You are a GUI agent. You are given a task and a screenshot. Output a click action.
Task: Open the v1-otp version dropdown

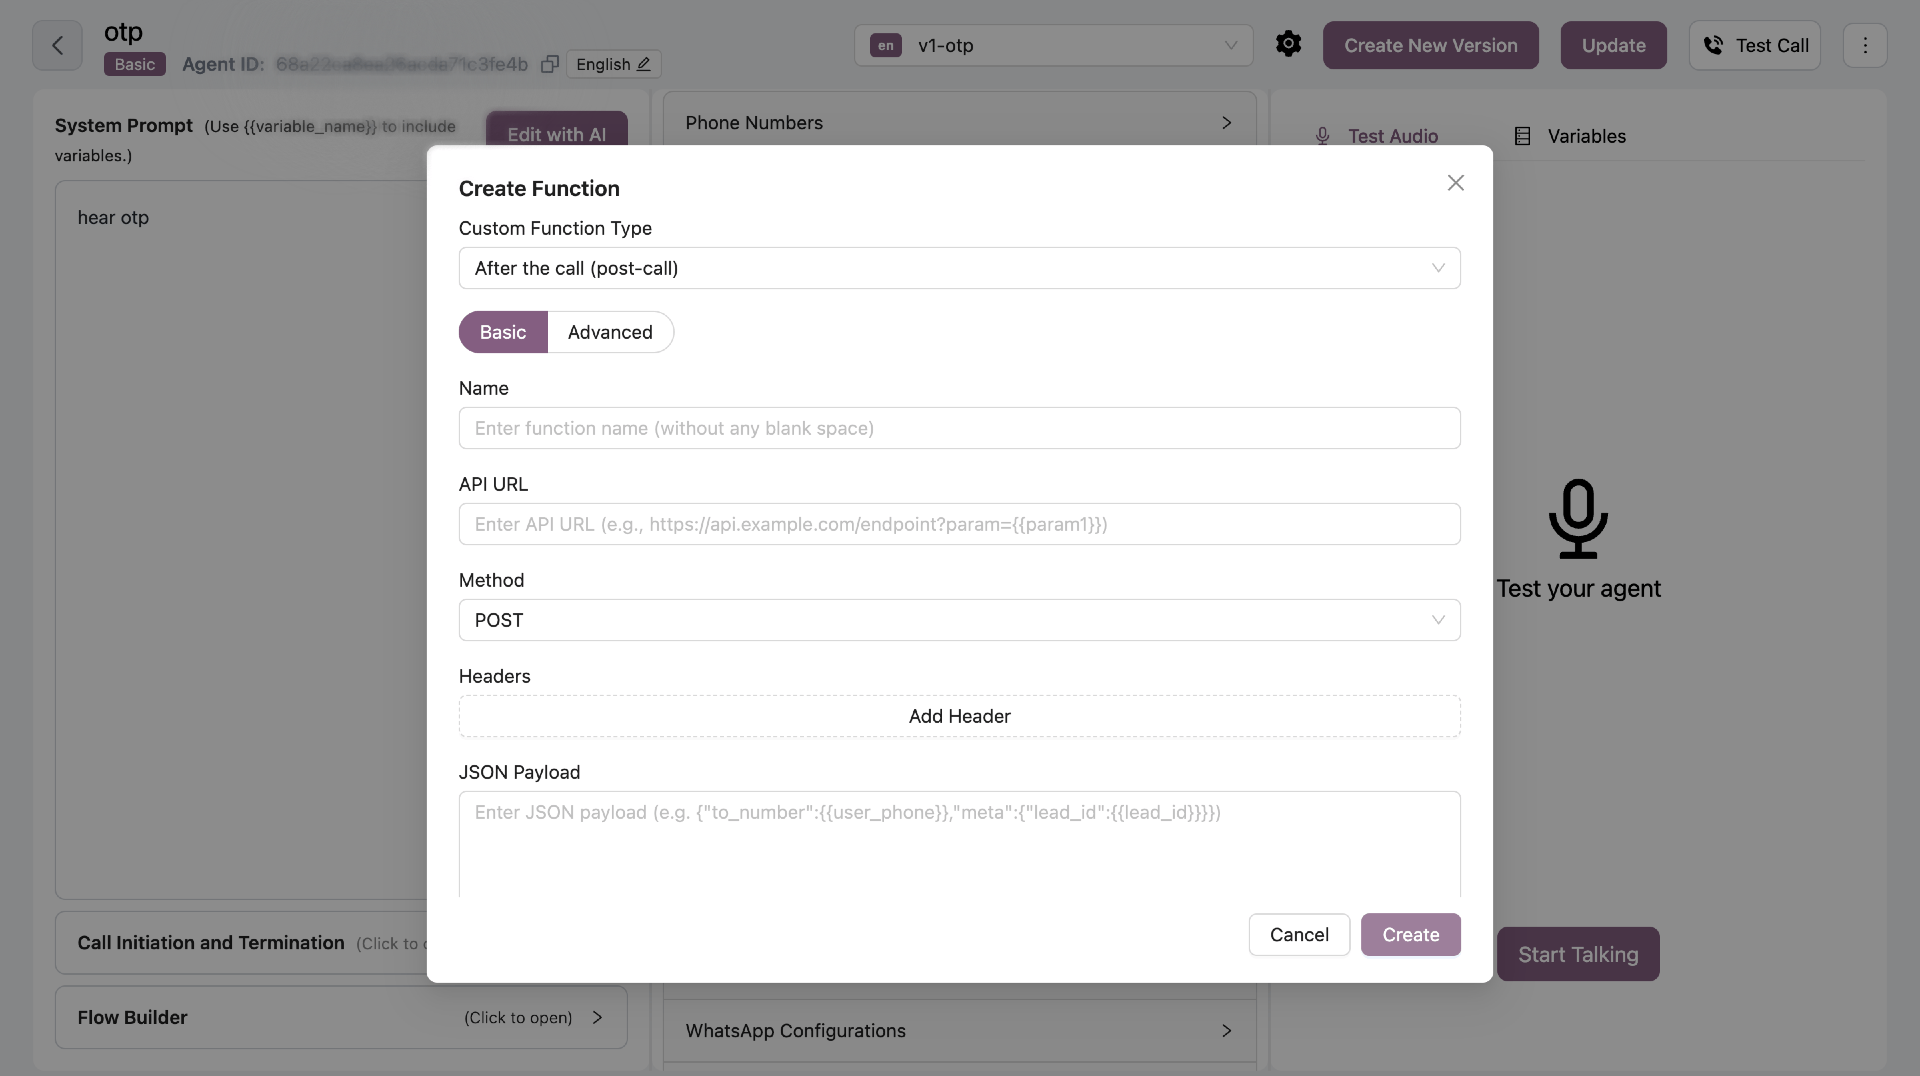(1053, 45)
